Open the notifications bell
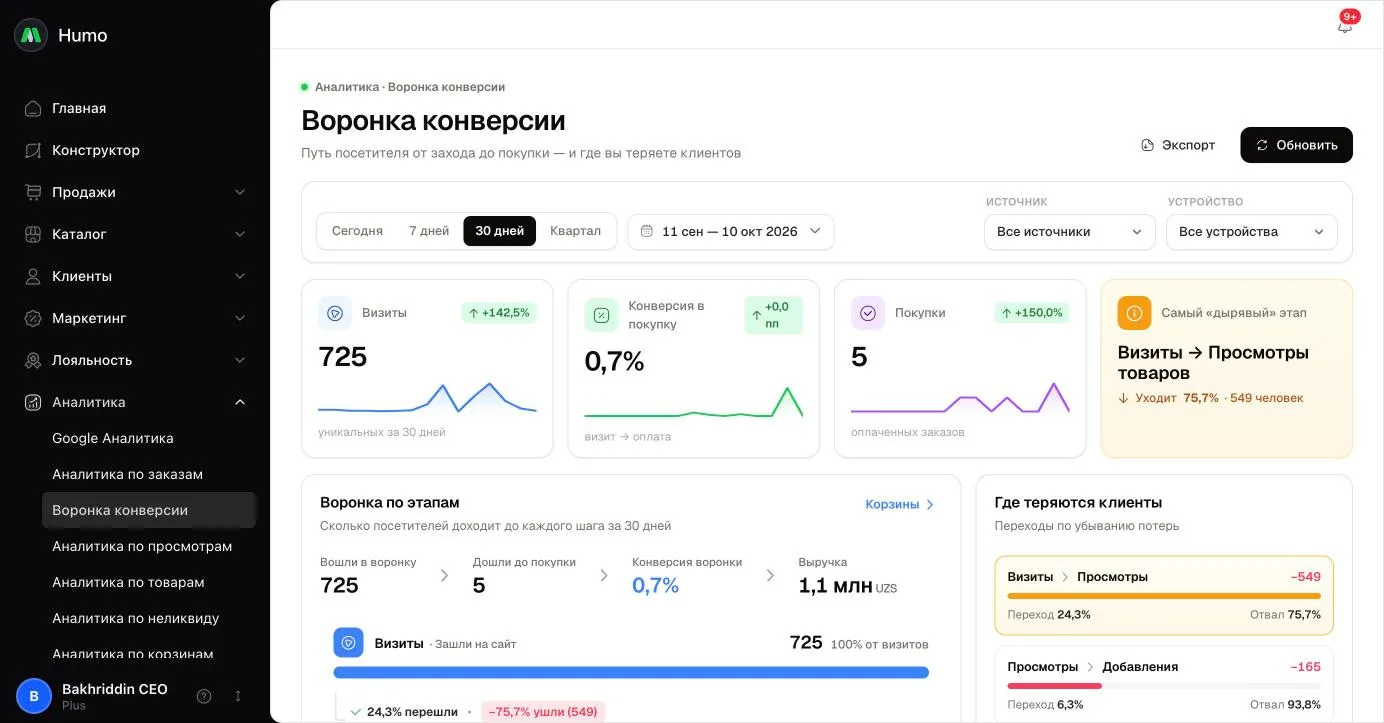1384x723 pixels. 1345,26
